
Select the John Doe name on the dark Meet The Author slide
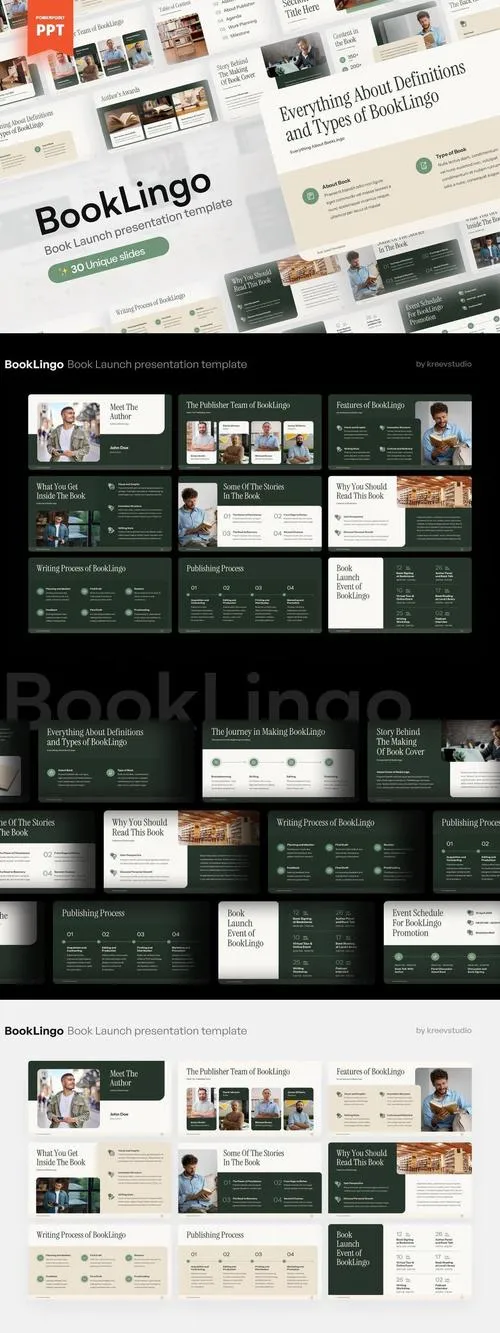(x=119, y=446)
